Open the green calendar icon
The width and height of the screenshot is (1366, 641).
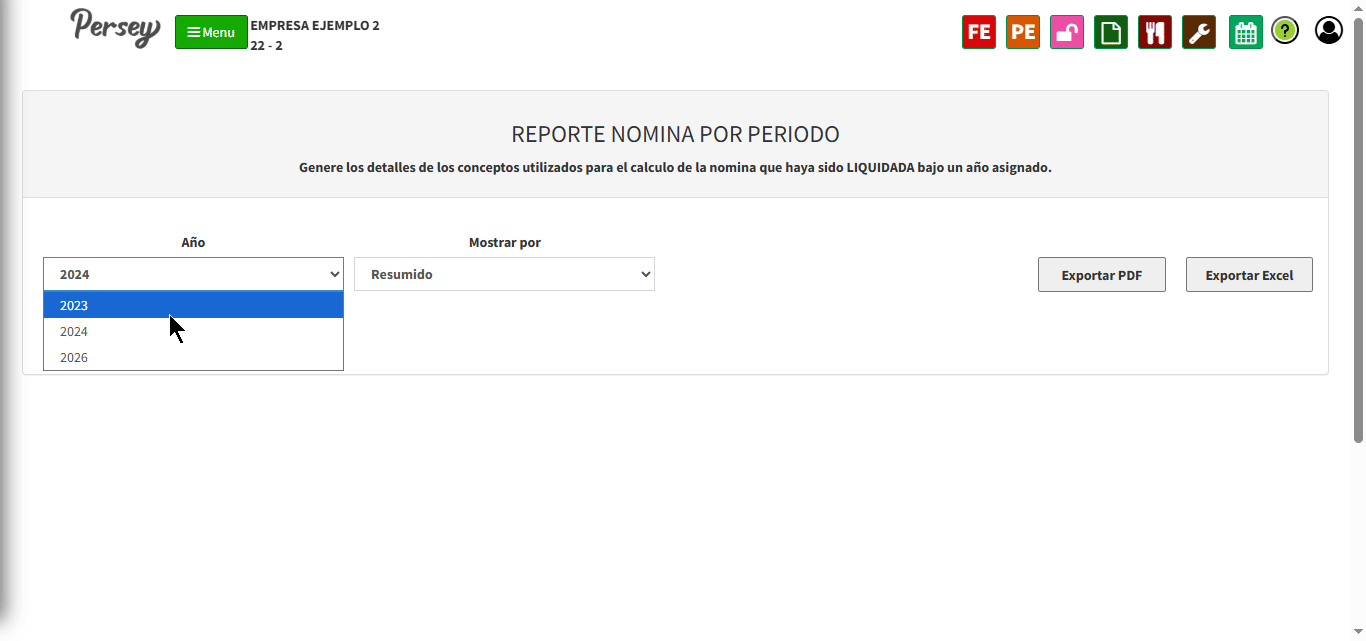click(1246, 32)
